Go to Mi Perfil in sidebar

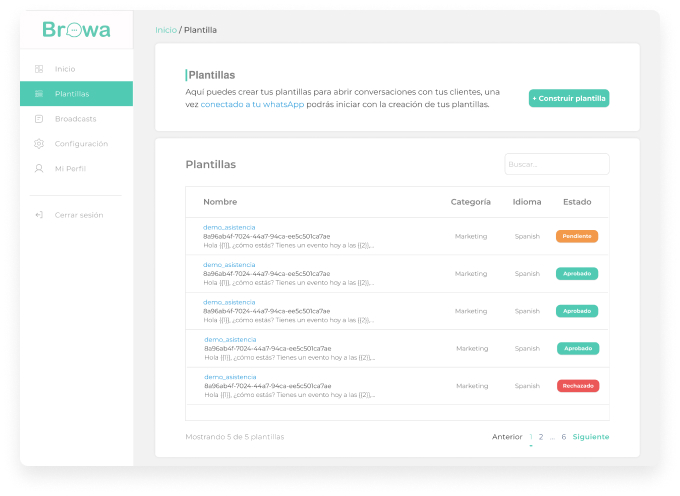[x=70, y=169]
